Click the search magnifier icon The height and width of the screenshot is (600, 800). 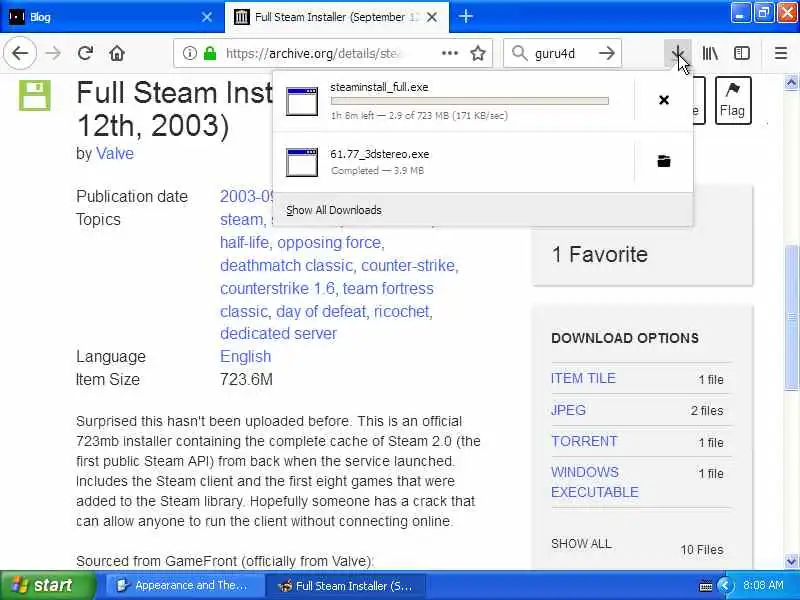tap(519, 53)
